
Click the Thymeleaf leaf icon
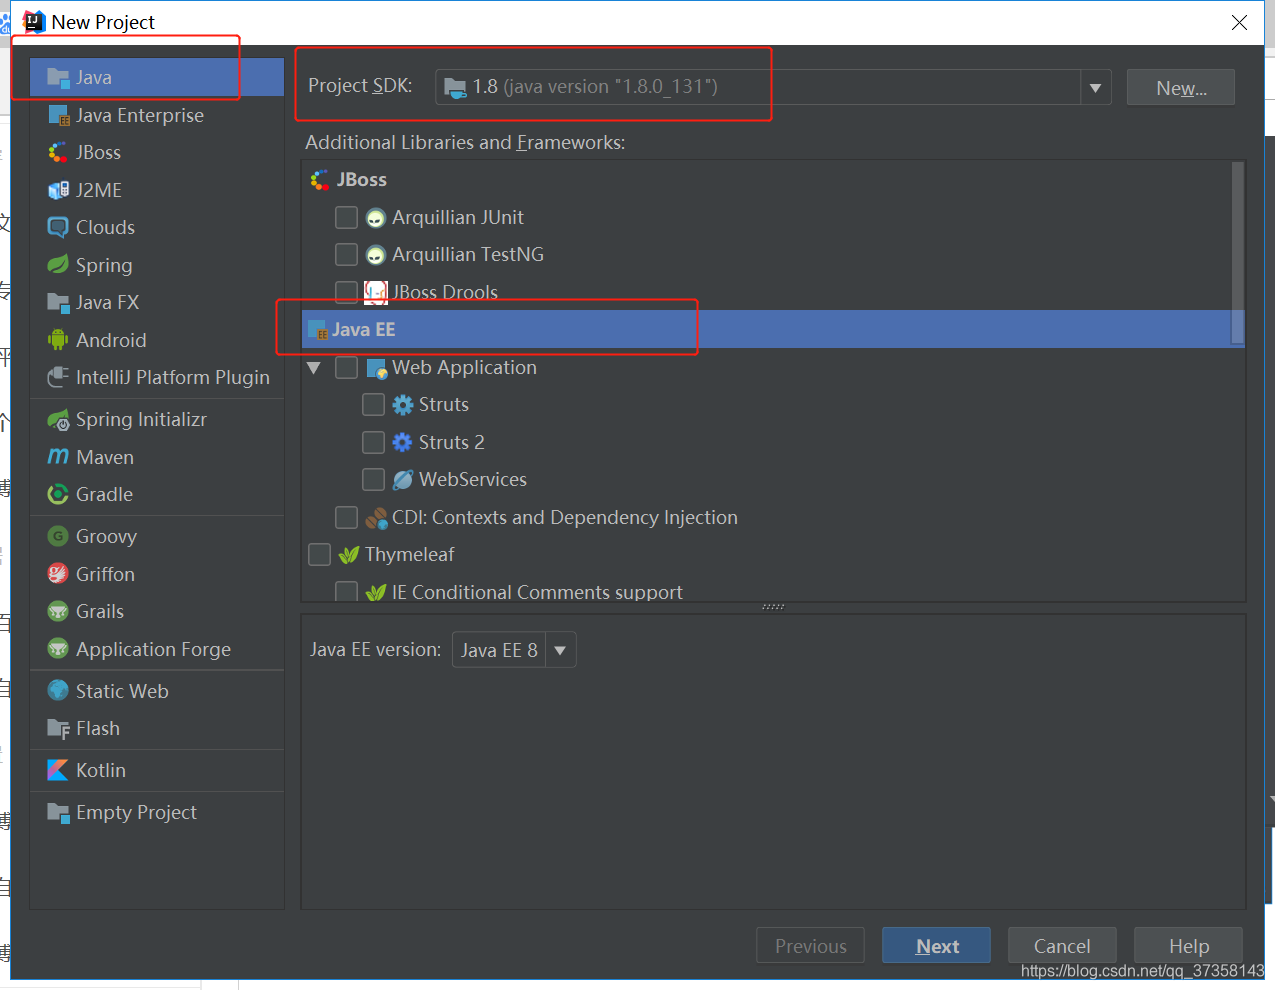349,555
